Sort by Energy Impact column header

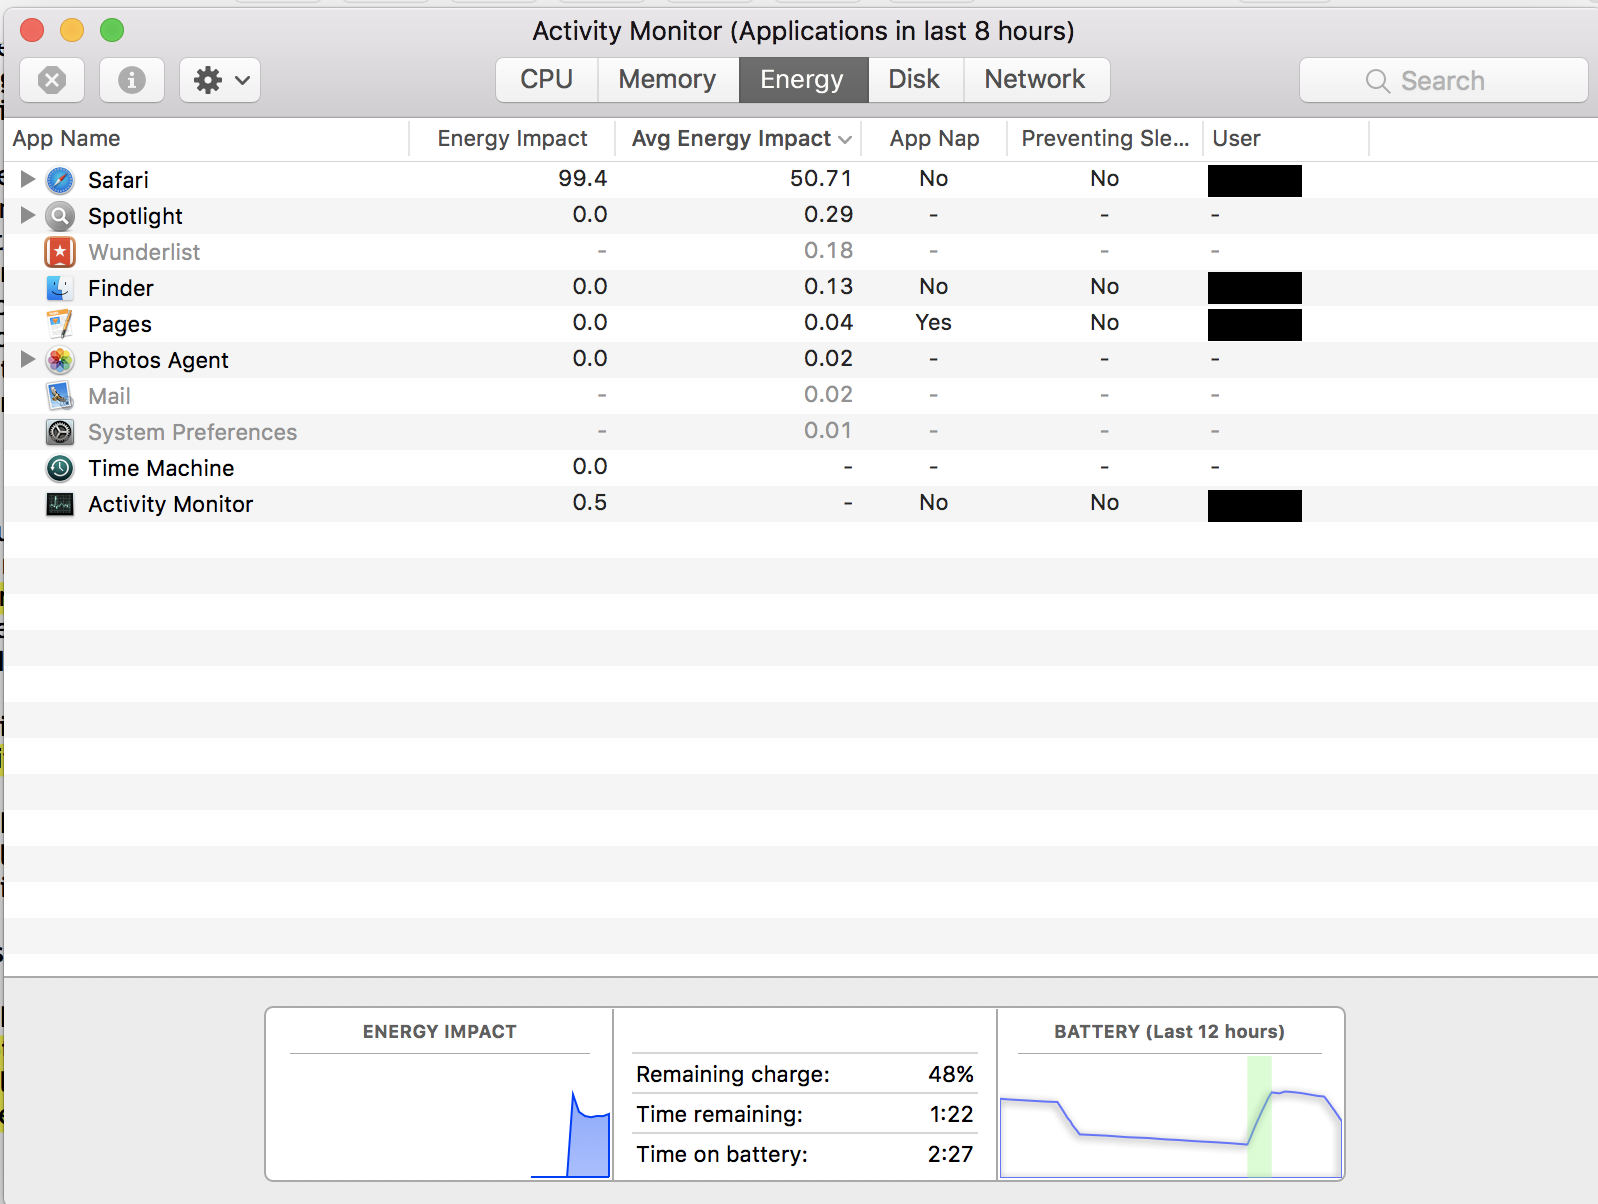tap(512, 139)
